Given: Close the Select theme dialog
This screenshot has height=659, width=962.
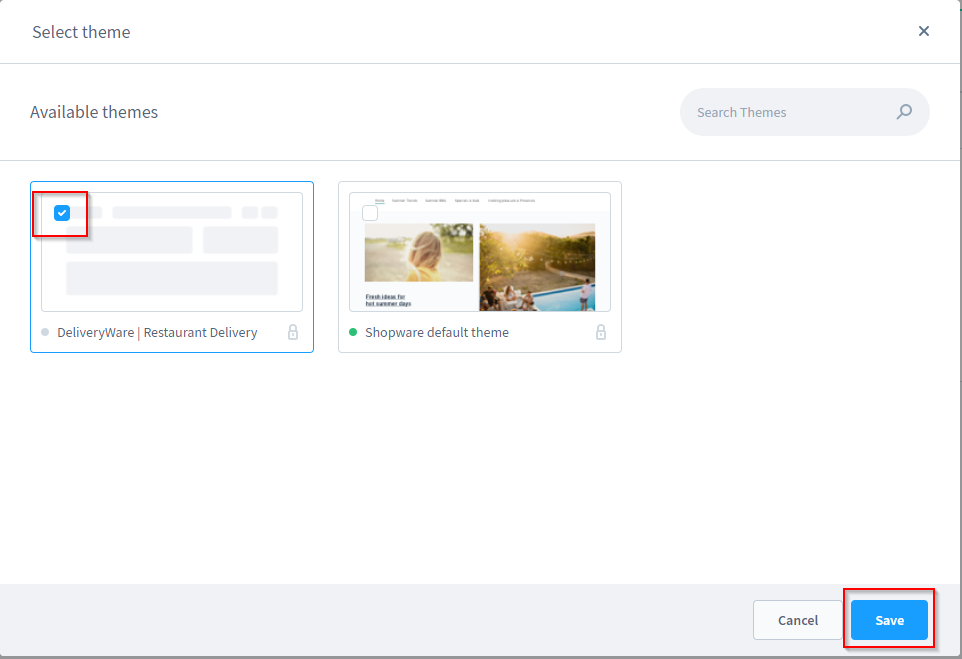Looking at the screenshot, I should [x=924, y=31].
